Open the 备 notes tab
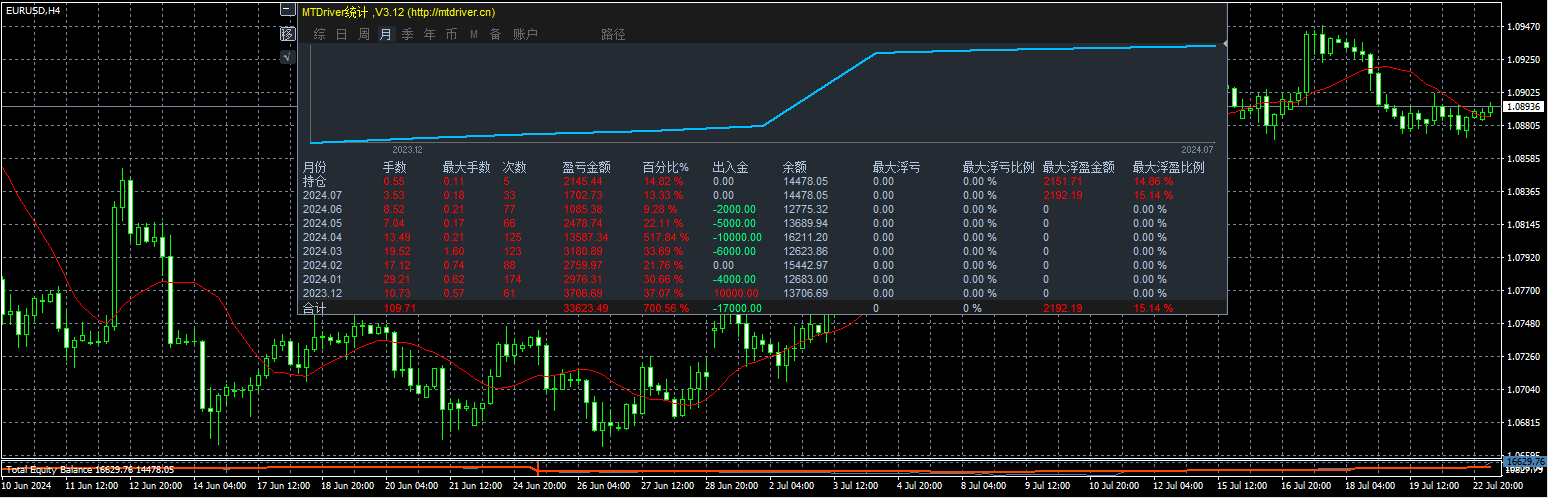Screen dimensions: 1548x498 pos(495,34)
